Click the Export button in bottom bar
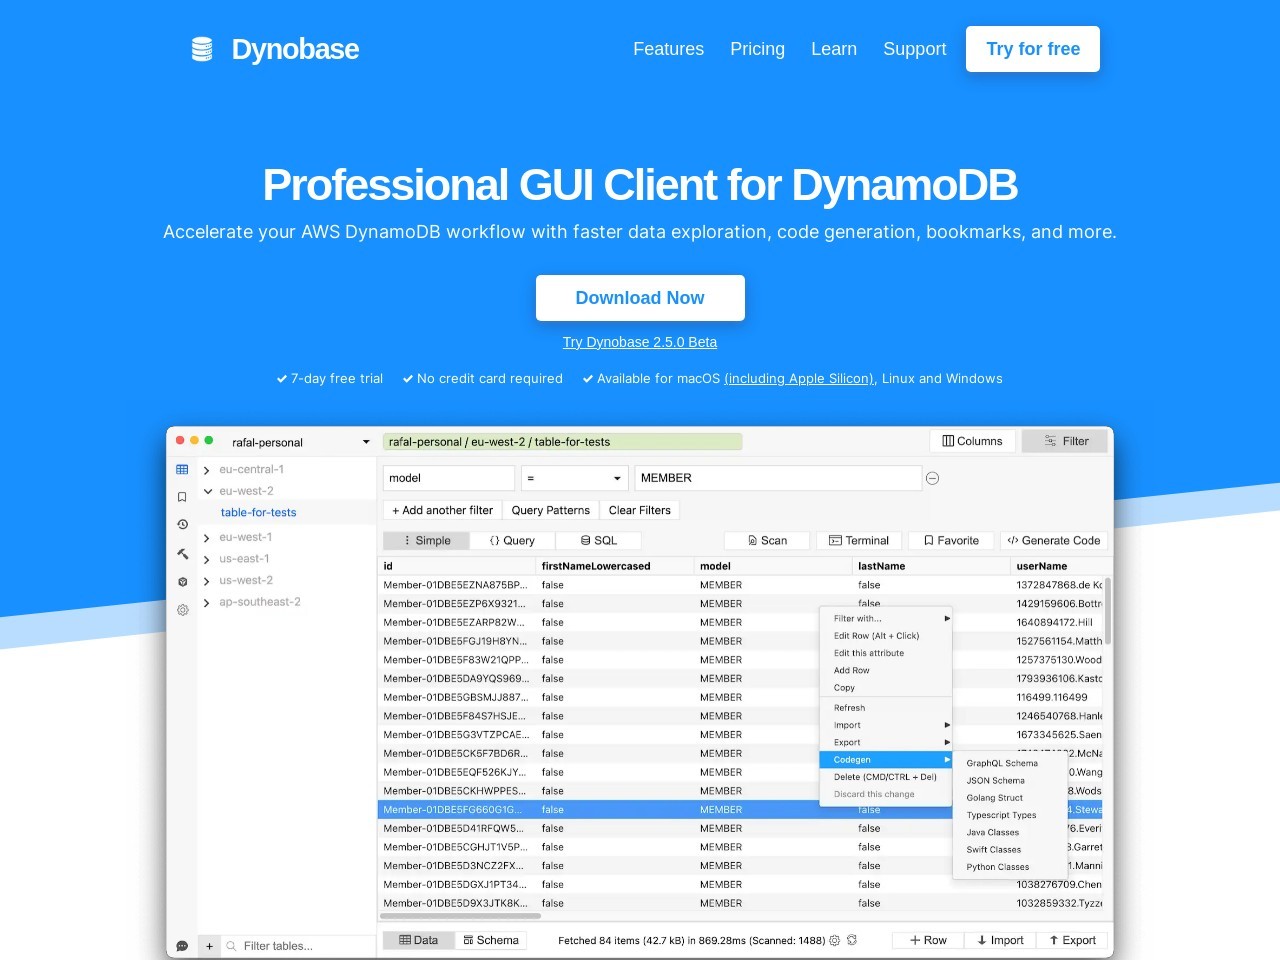The width and height of the screenshot is (1280, 960). pos(1072,940)
